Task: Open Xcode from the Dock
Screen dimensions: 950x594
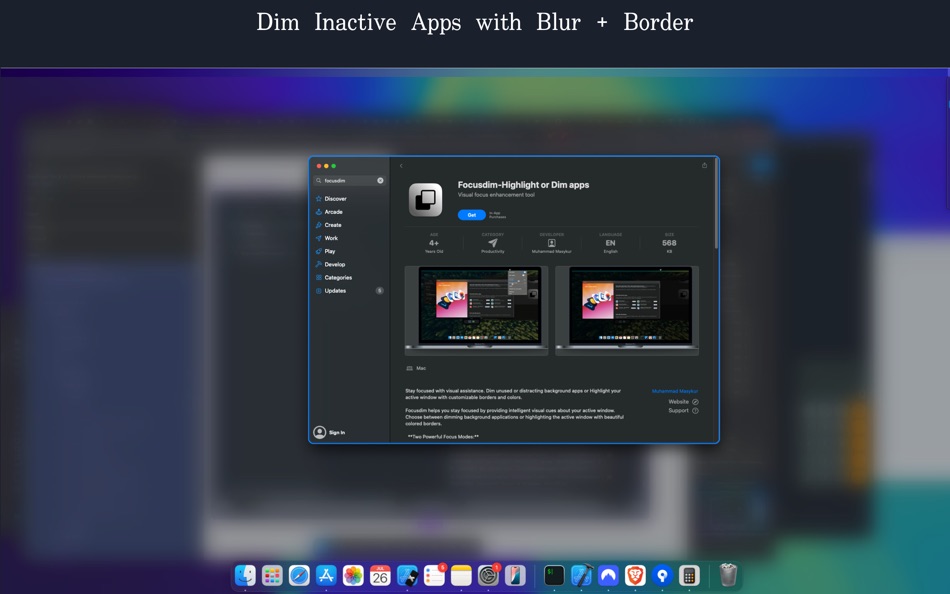Action: coord(581,575)
